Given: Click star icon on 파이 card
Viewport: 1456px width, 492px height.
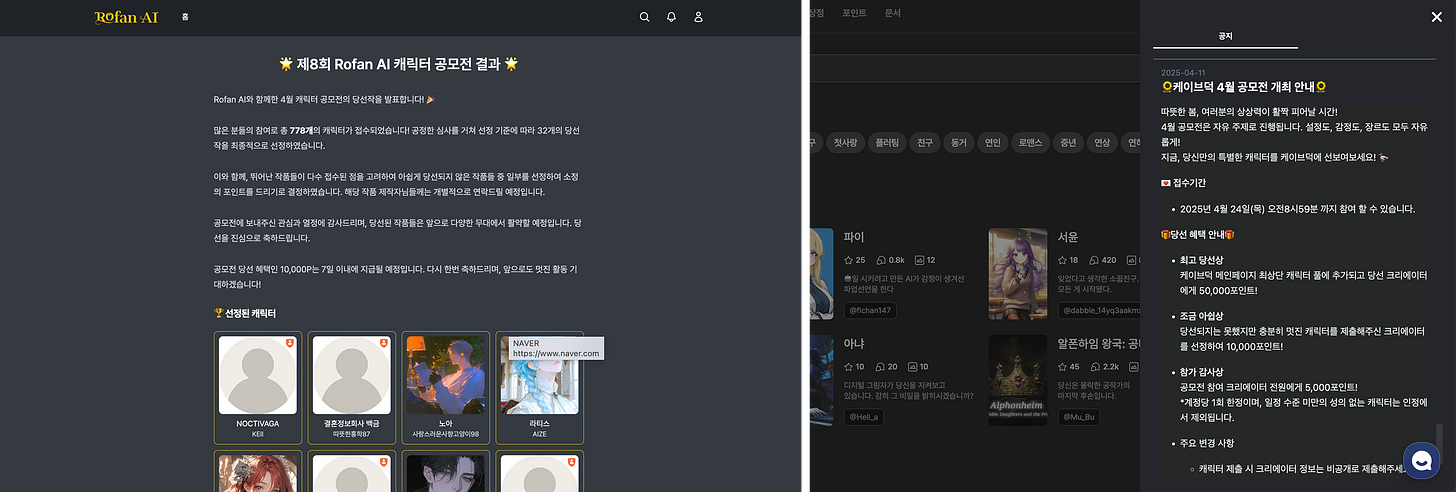Looking at the screenshot, I should [848, 260].
